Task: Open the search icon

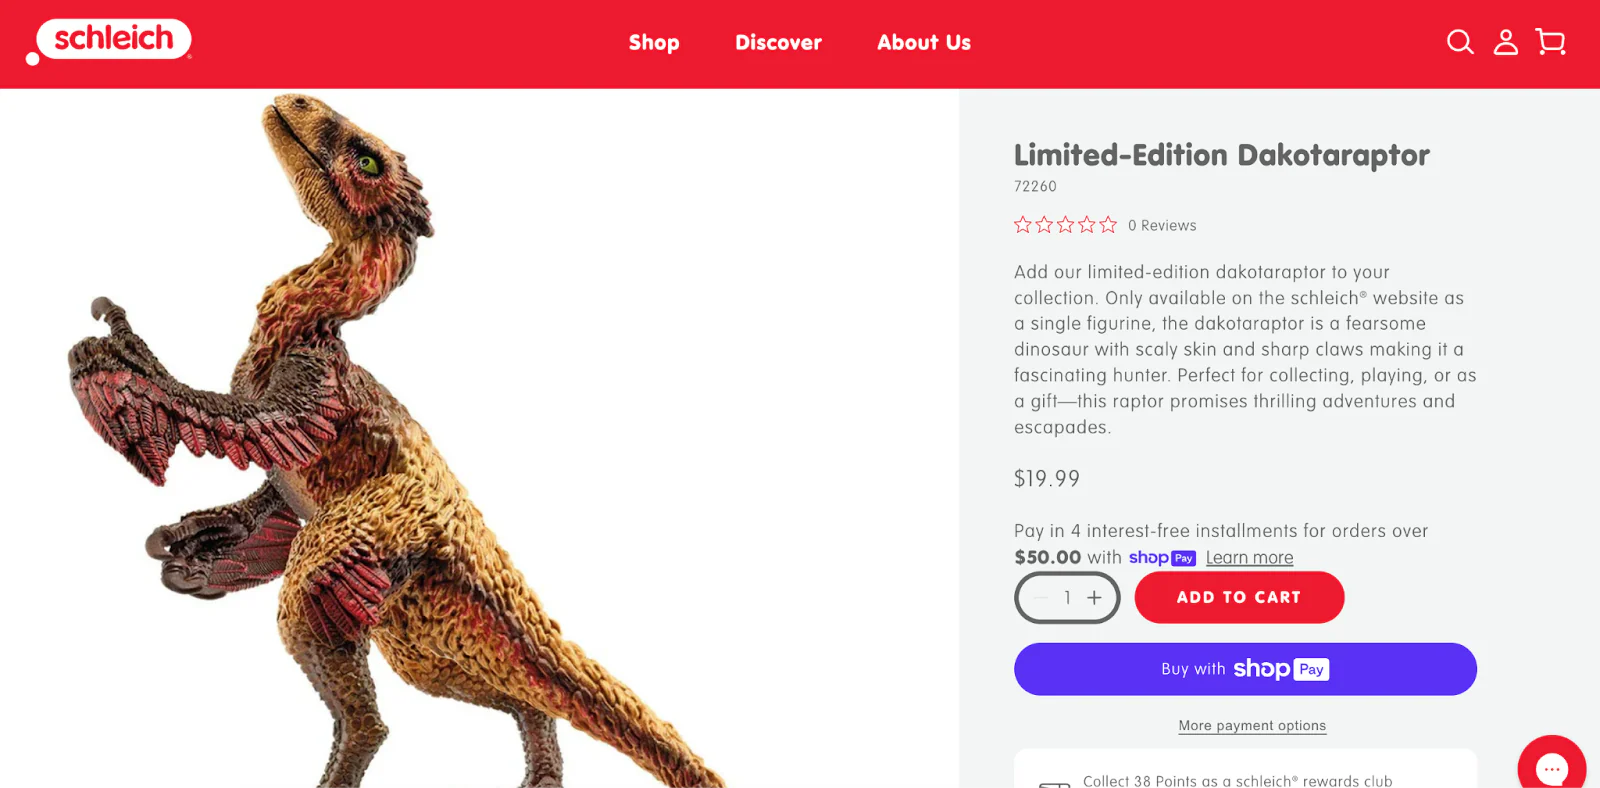Action: click(1459, 42)
